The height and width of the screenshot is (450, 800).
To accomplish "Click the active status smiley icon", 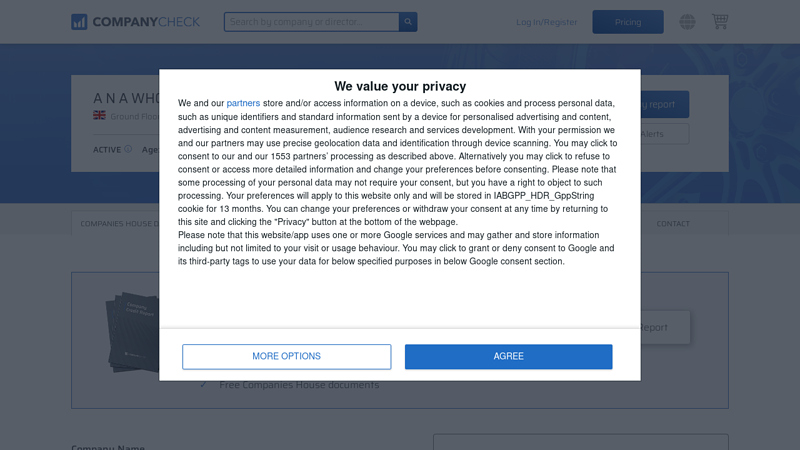I will pyautogui.click(x=128, y=150).
